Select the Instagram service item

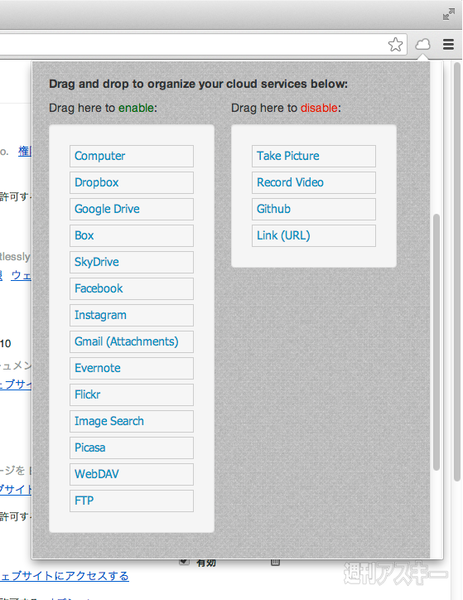coord(132,315)
